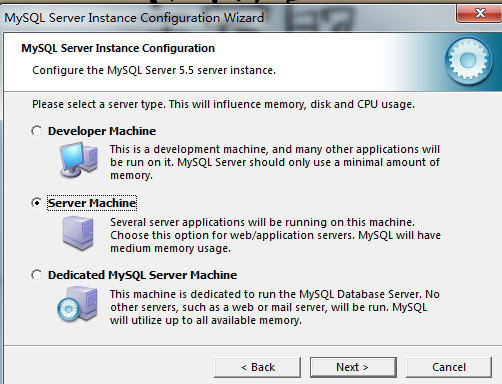Go back with the < Back button
502x384 pixels.
258,367
